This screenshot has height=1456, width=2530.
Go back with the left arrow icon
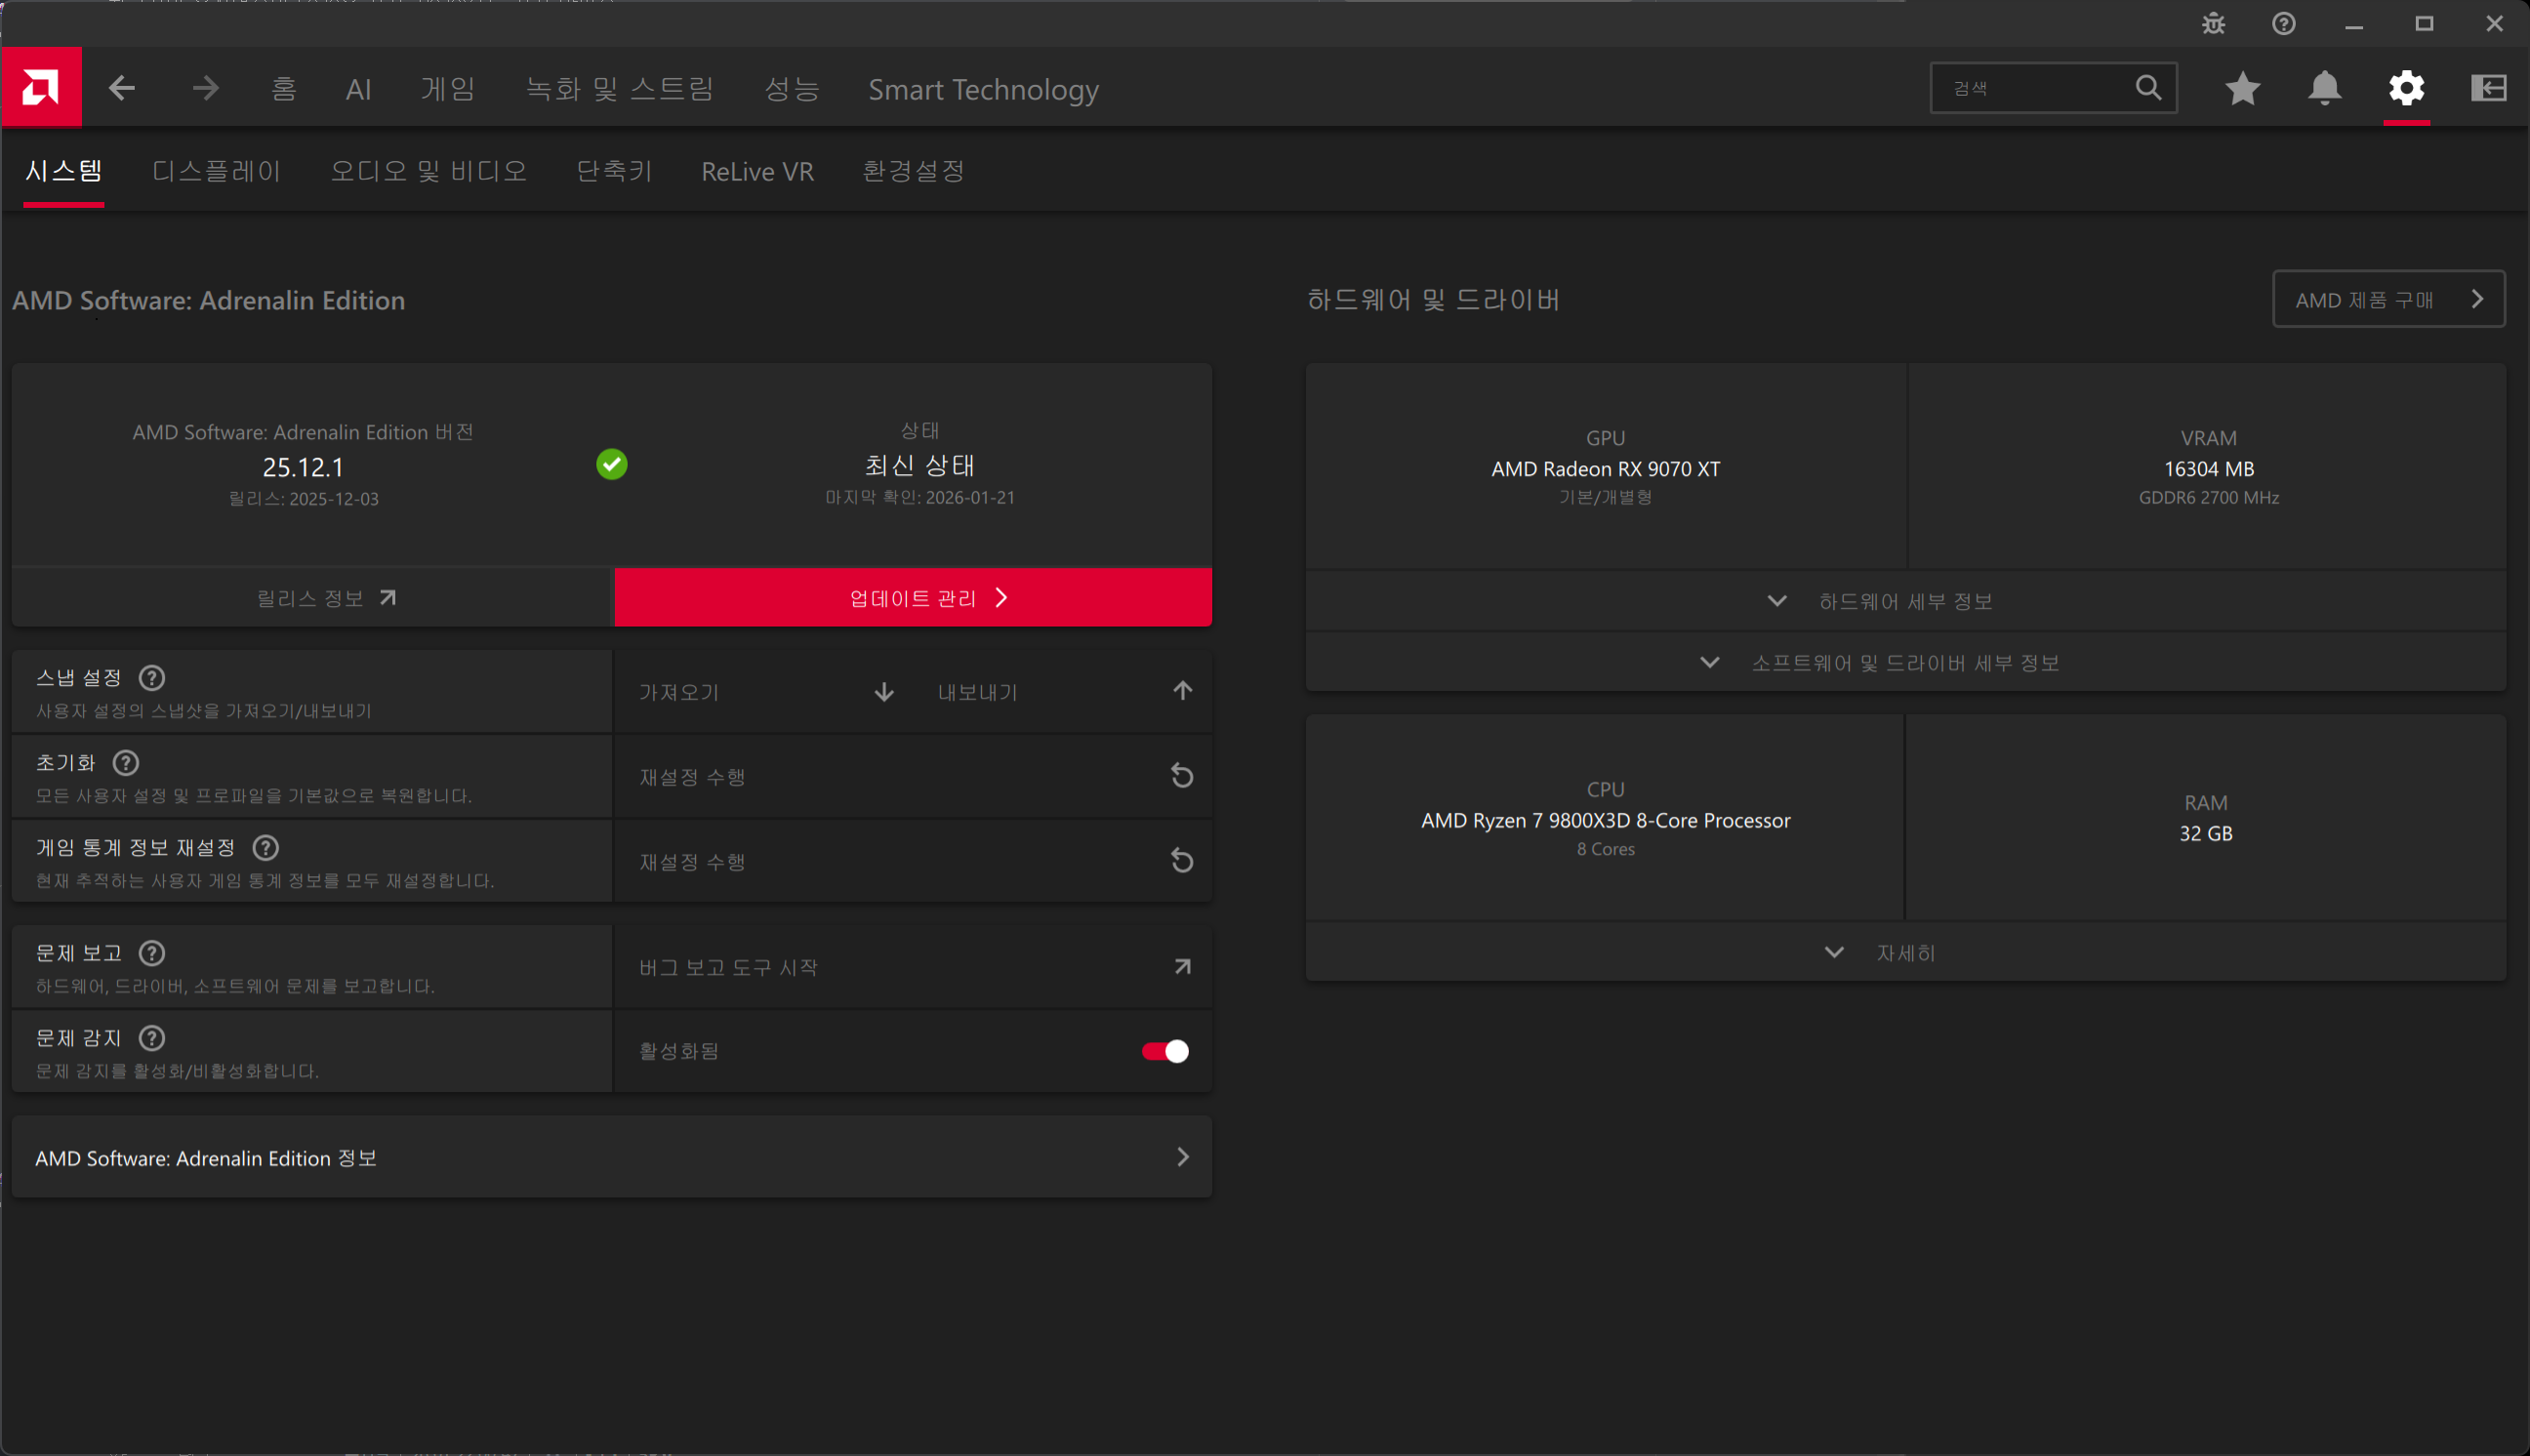[x=122, y=88]
